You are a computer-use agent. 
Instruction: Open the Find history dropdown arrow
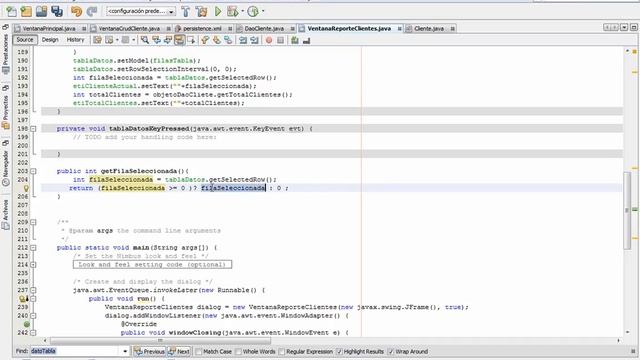click(125, 351)
